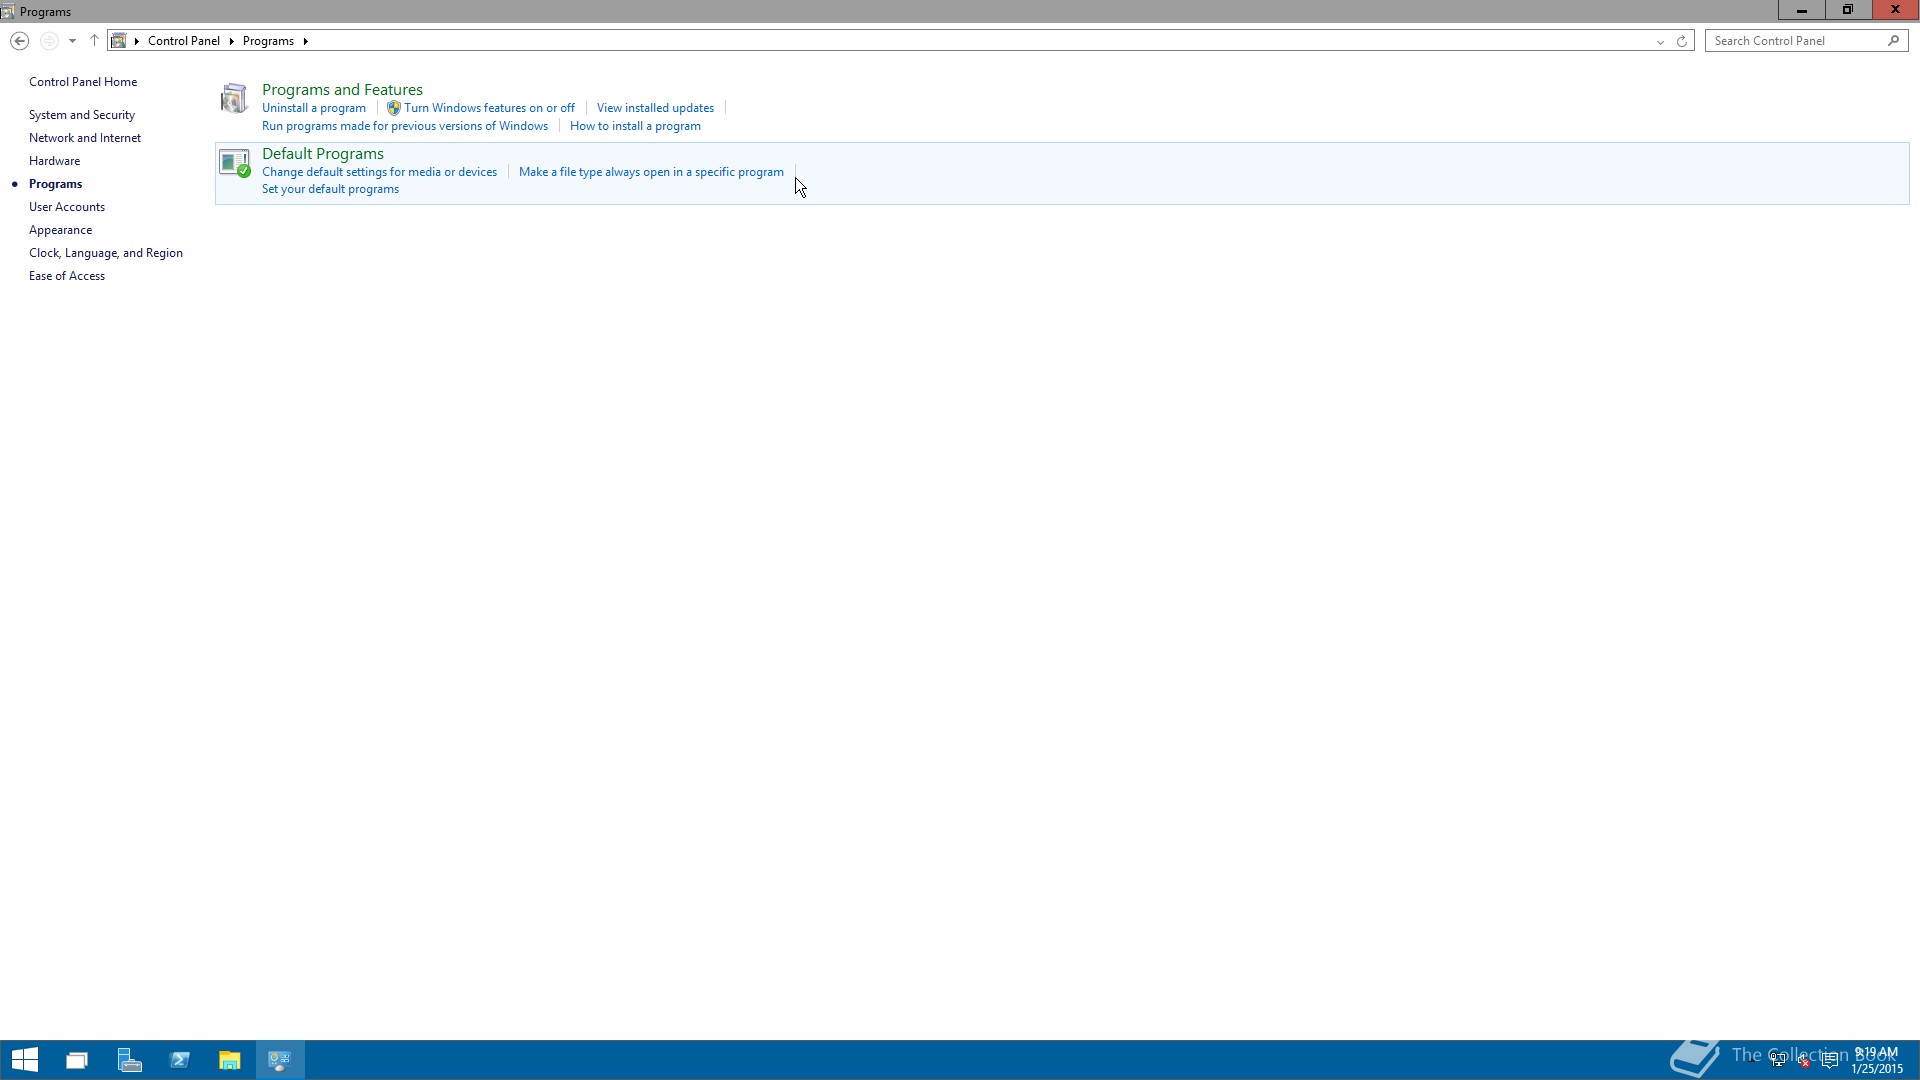
Task: Refresh the Control Panel view
Action: click(x=1681, y=41)
